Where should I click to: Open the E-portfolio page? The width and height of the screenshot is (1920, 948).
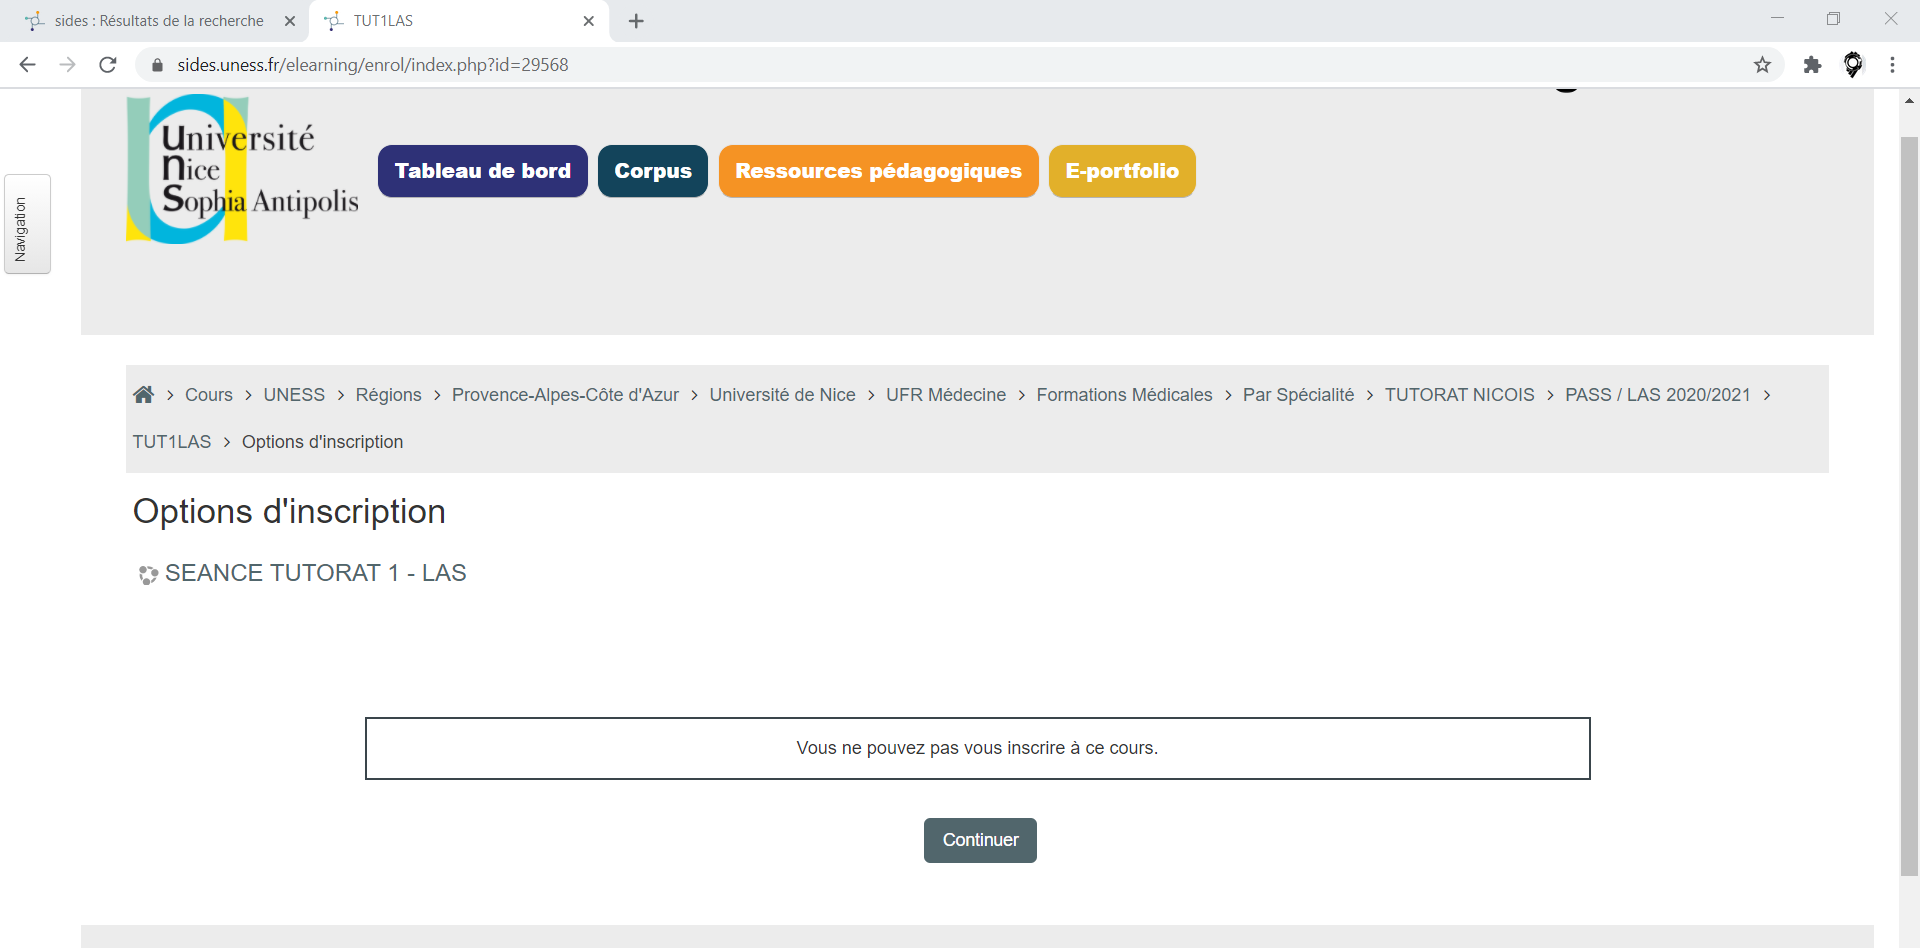tap(1121, 171)
